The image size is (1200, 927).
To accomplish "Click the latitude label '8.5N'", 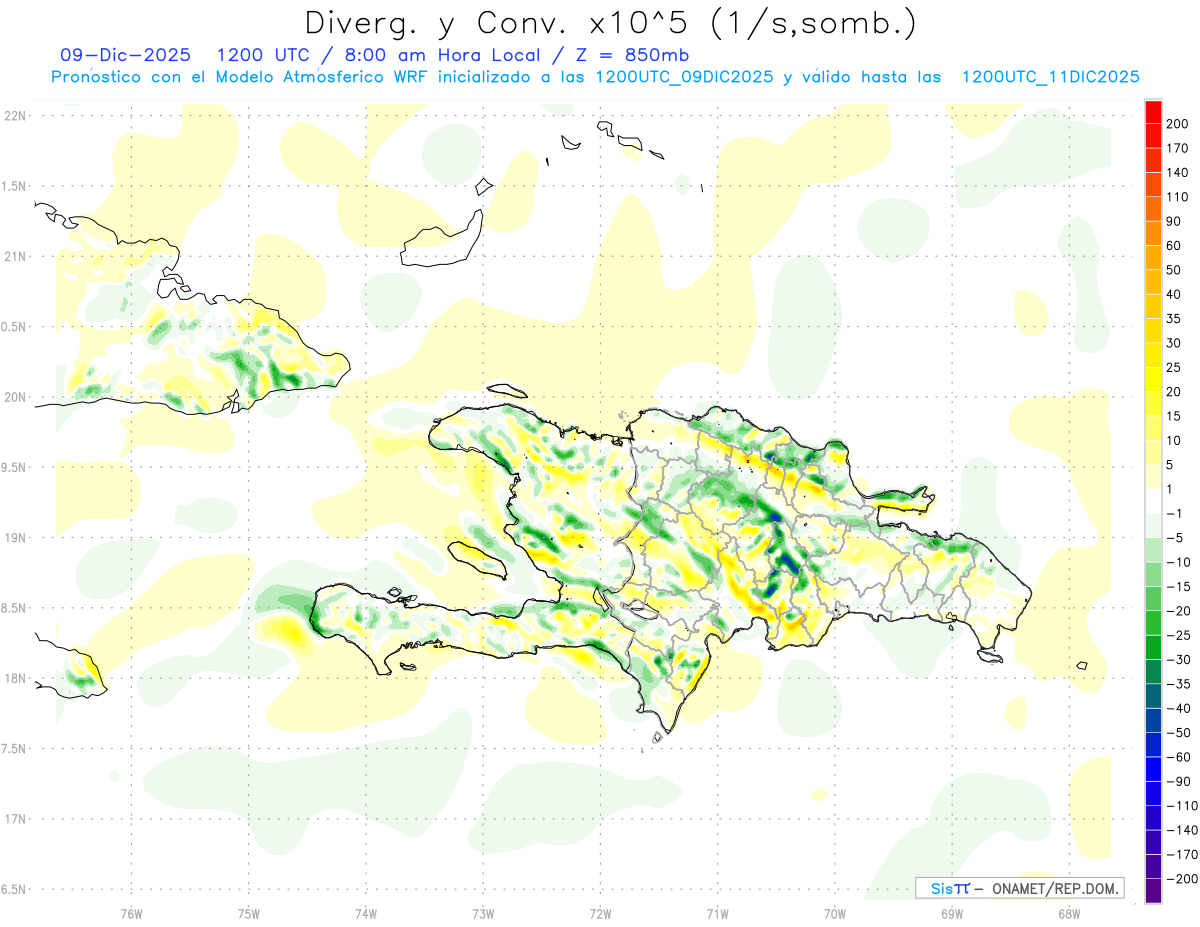I will [x=14, y=608].
